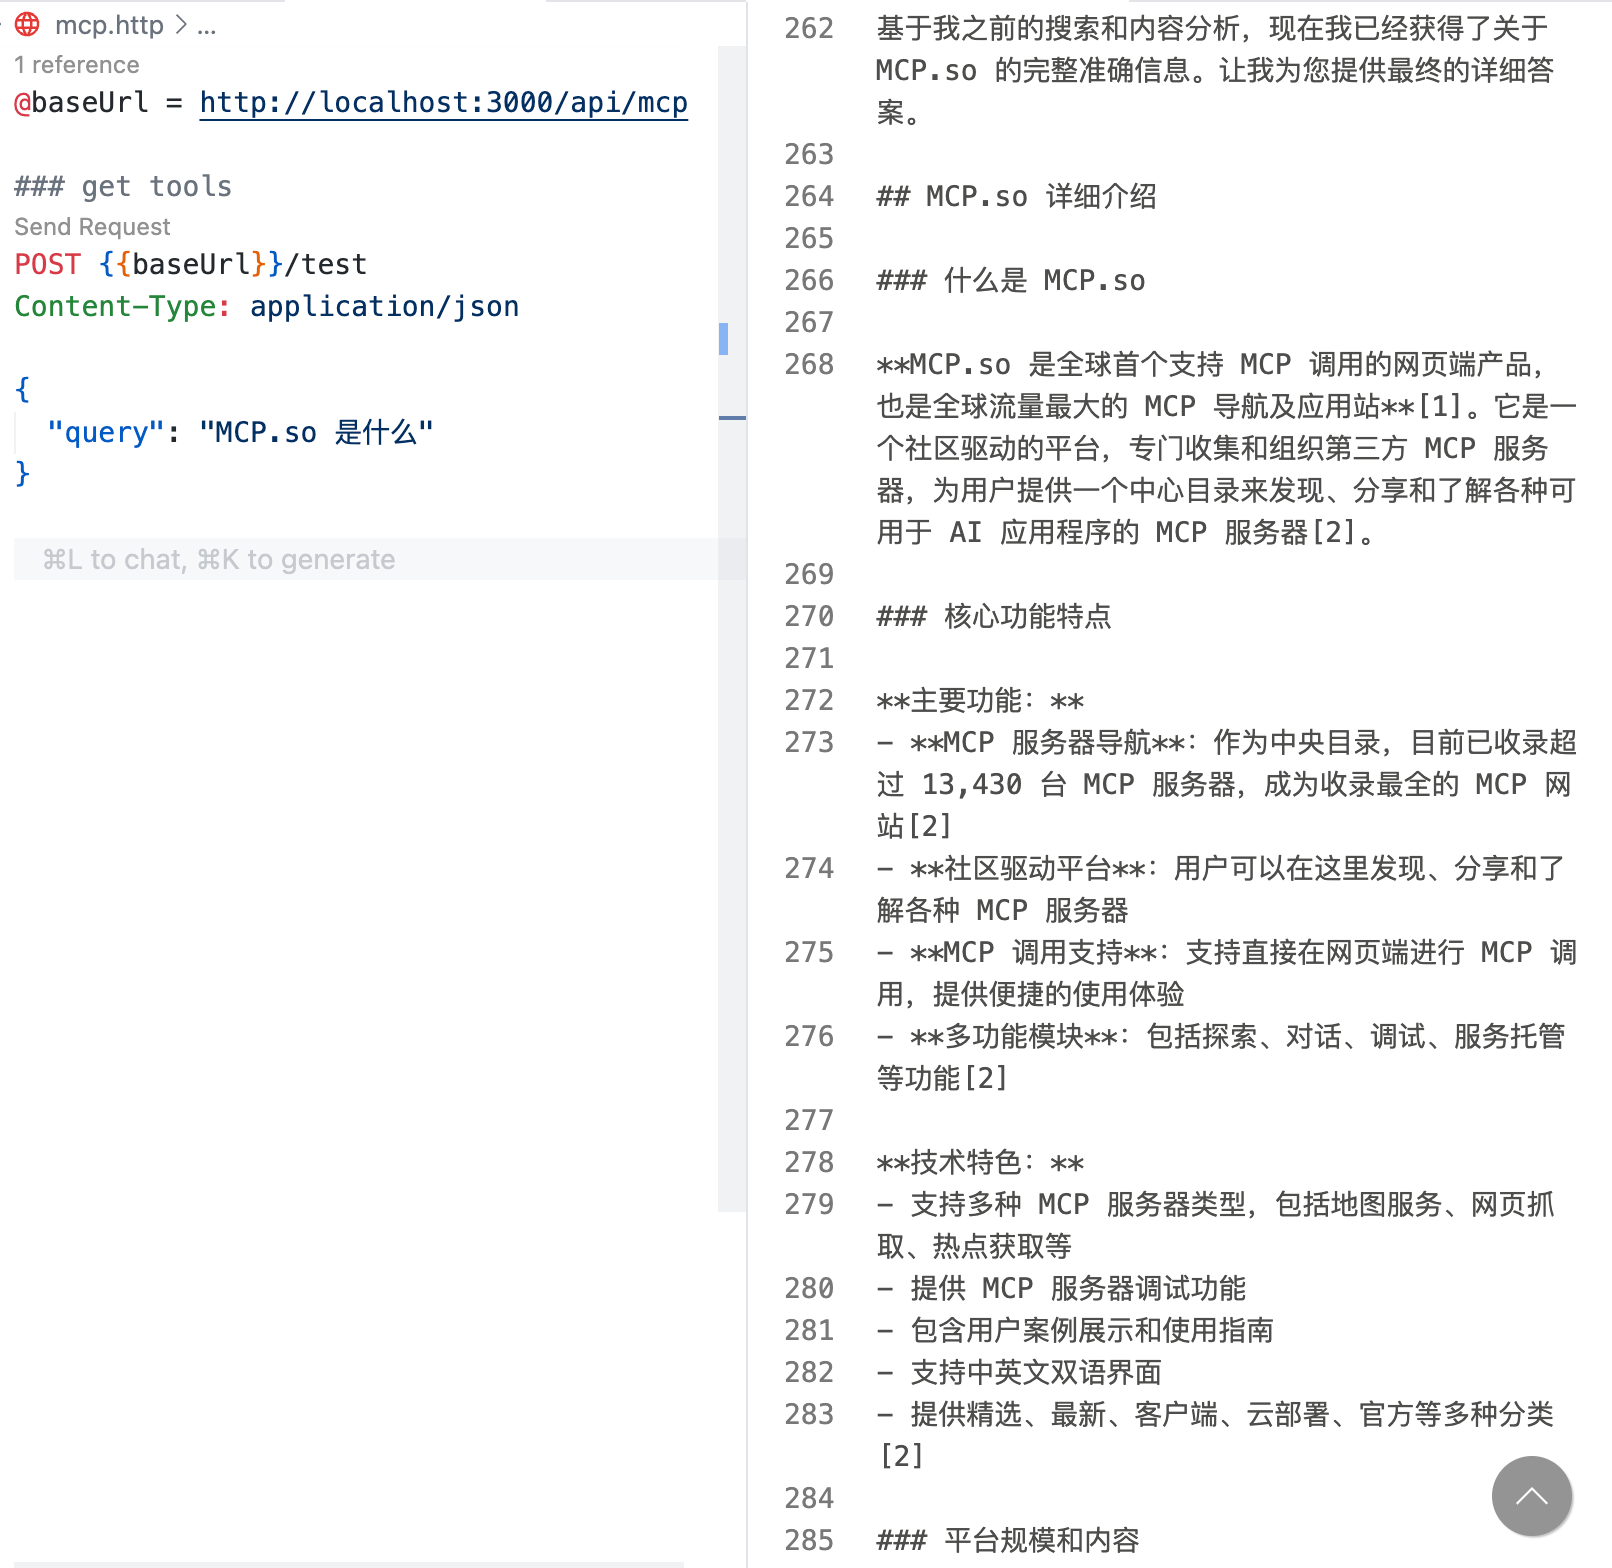Screen dimensions: 1612x1568
Task: Place cursor on "### get tools" heading
Action: (x=123, y=187)
